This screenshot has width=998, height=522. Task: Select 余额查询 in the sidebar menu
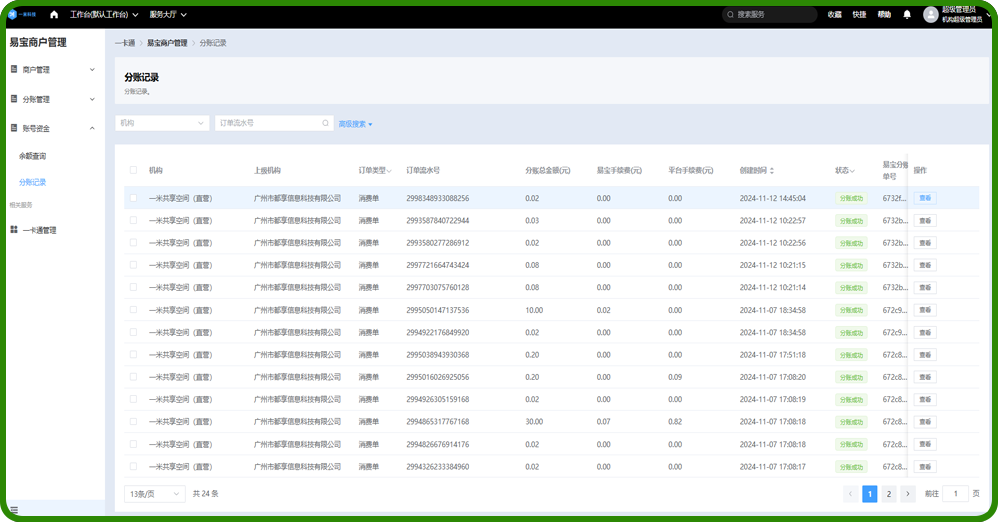tap(33, 156)
